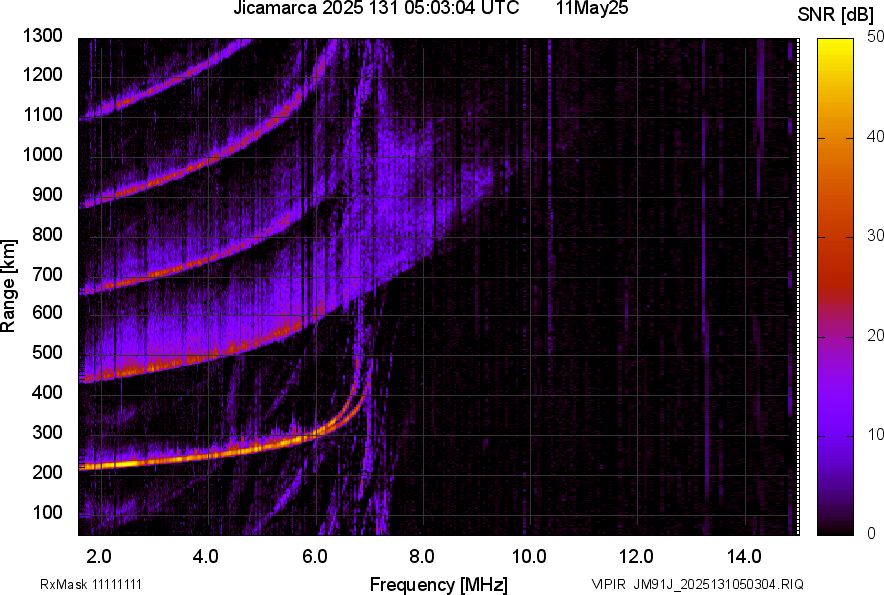The height and width of the screenshot is (595, 884).
Task: Click the frequency tick label 10.0
Action: pos(529,557)
